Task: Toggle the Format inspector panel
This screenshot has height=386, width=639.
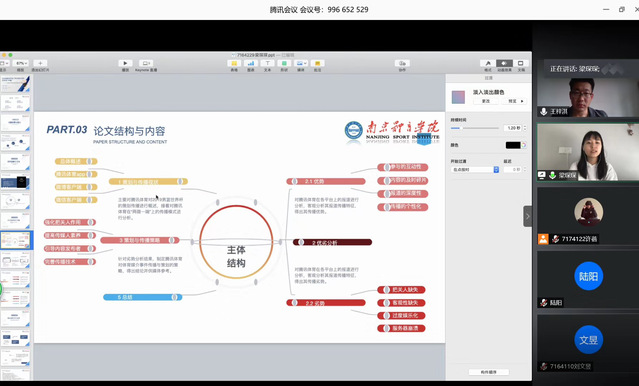Action: click(488, 63)
